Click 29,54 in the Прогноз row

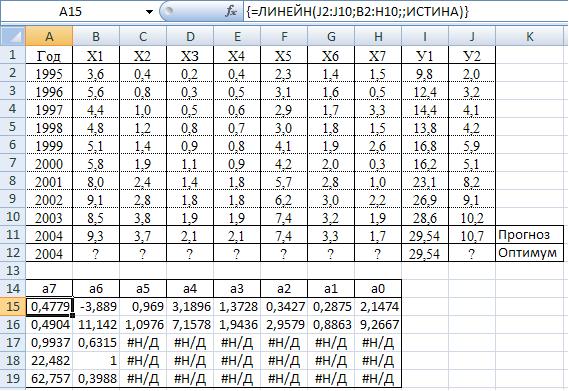coord(425,235)
